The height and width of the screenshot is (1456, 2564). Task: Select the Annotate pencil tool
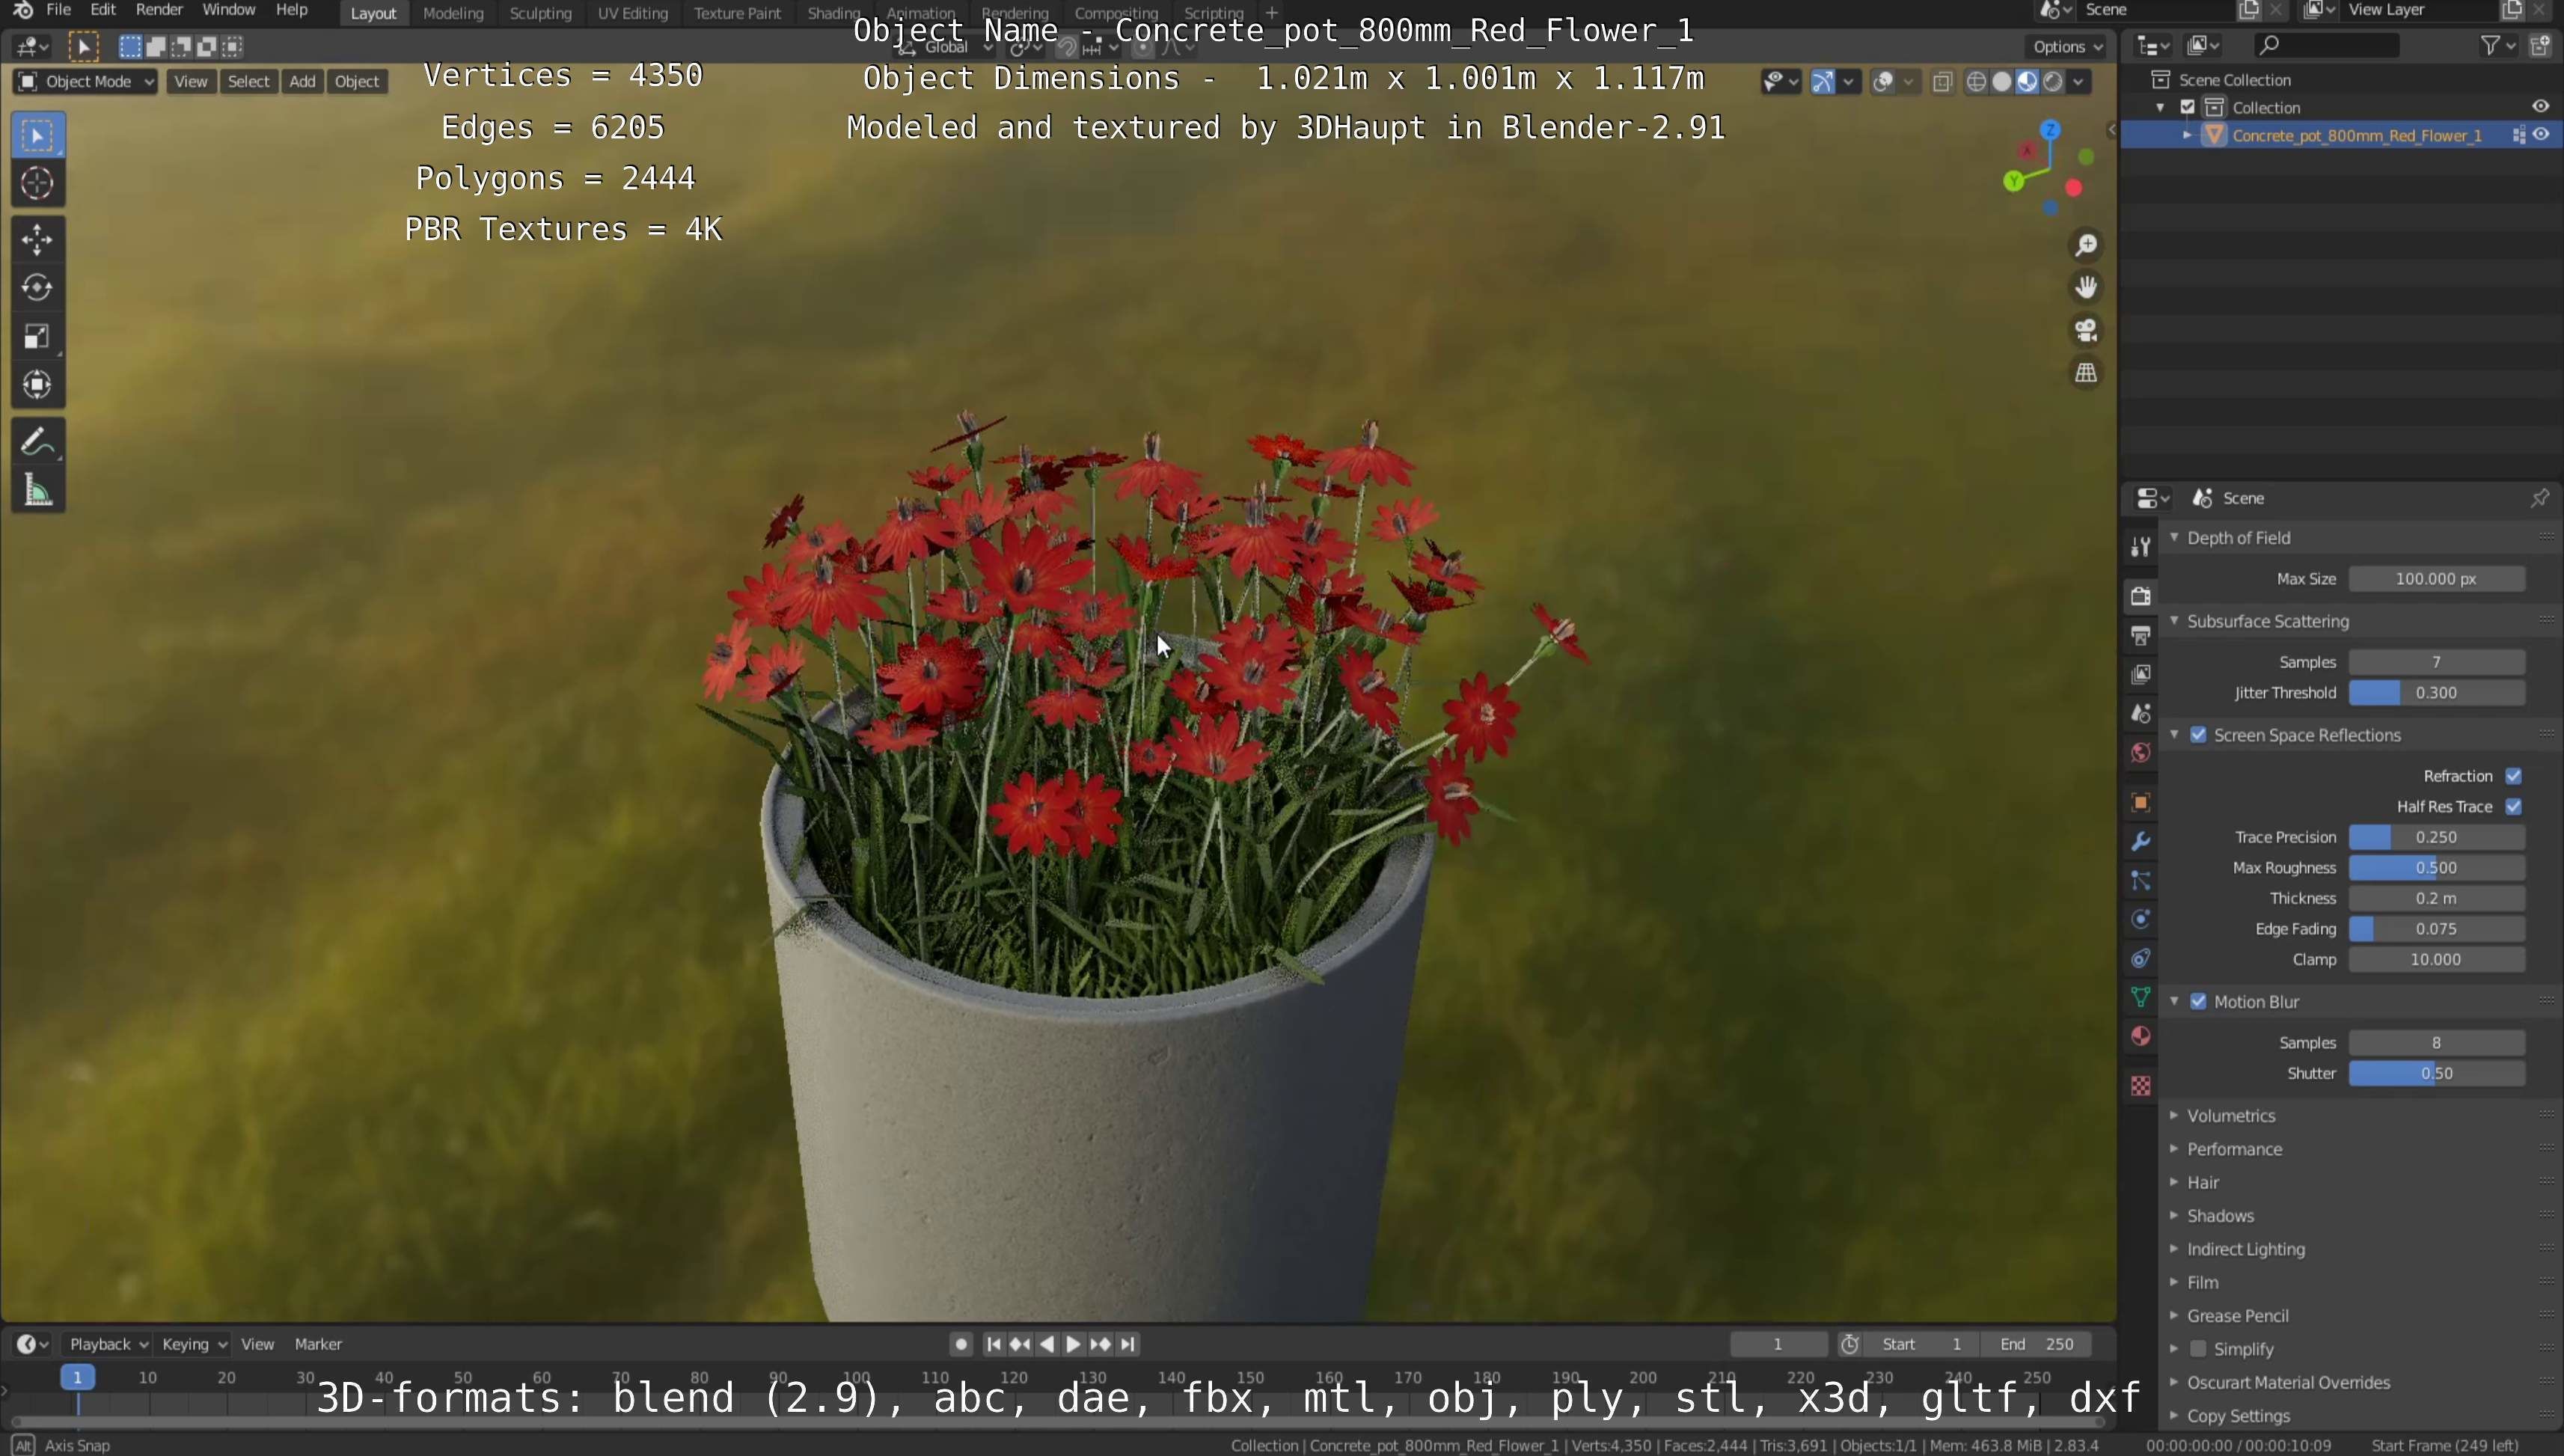click(38, 441)
